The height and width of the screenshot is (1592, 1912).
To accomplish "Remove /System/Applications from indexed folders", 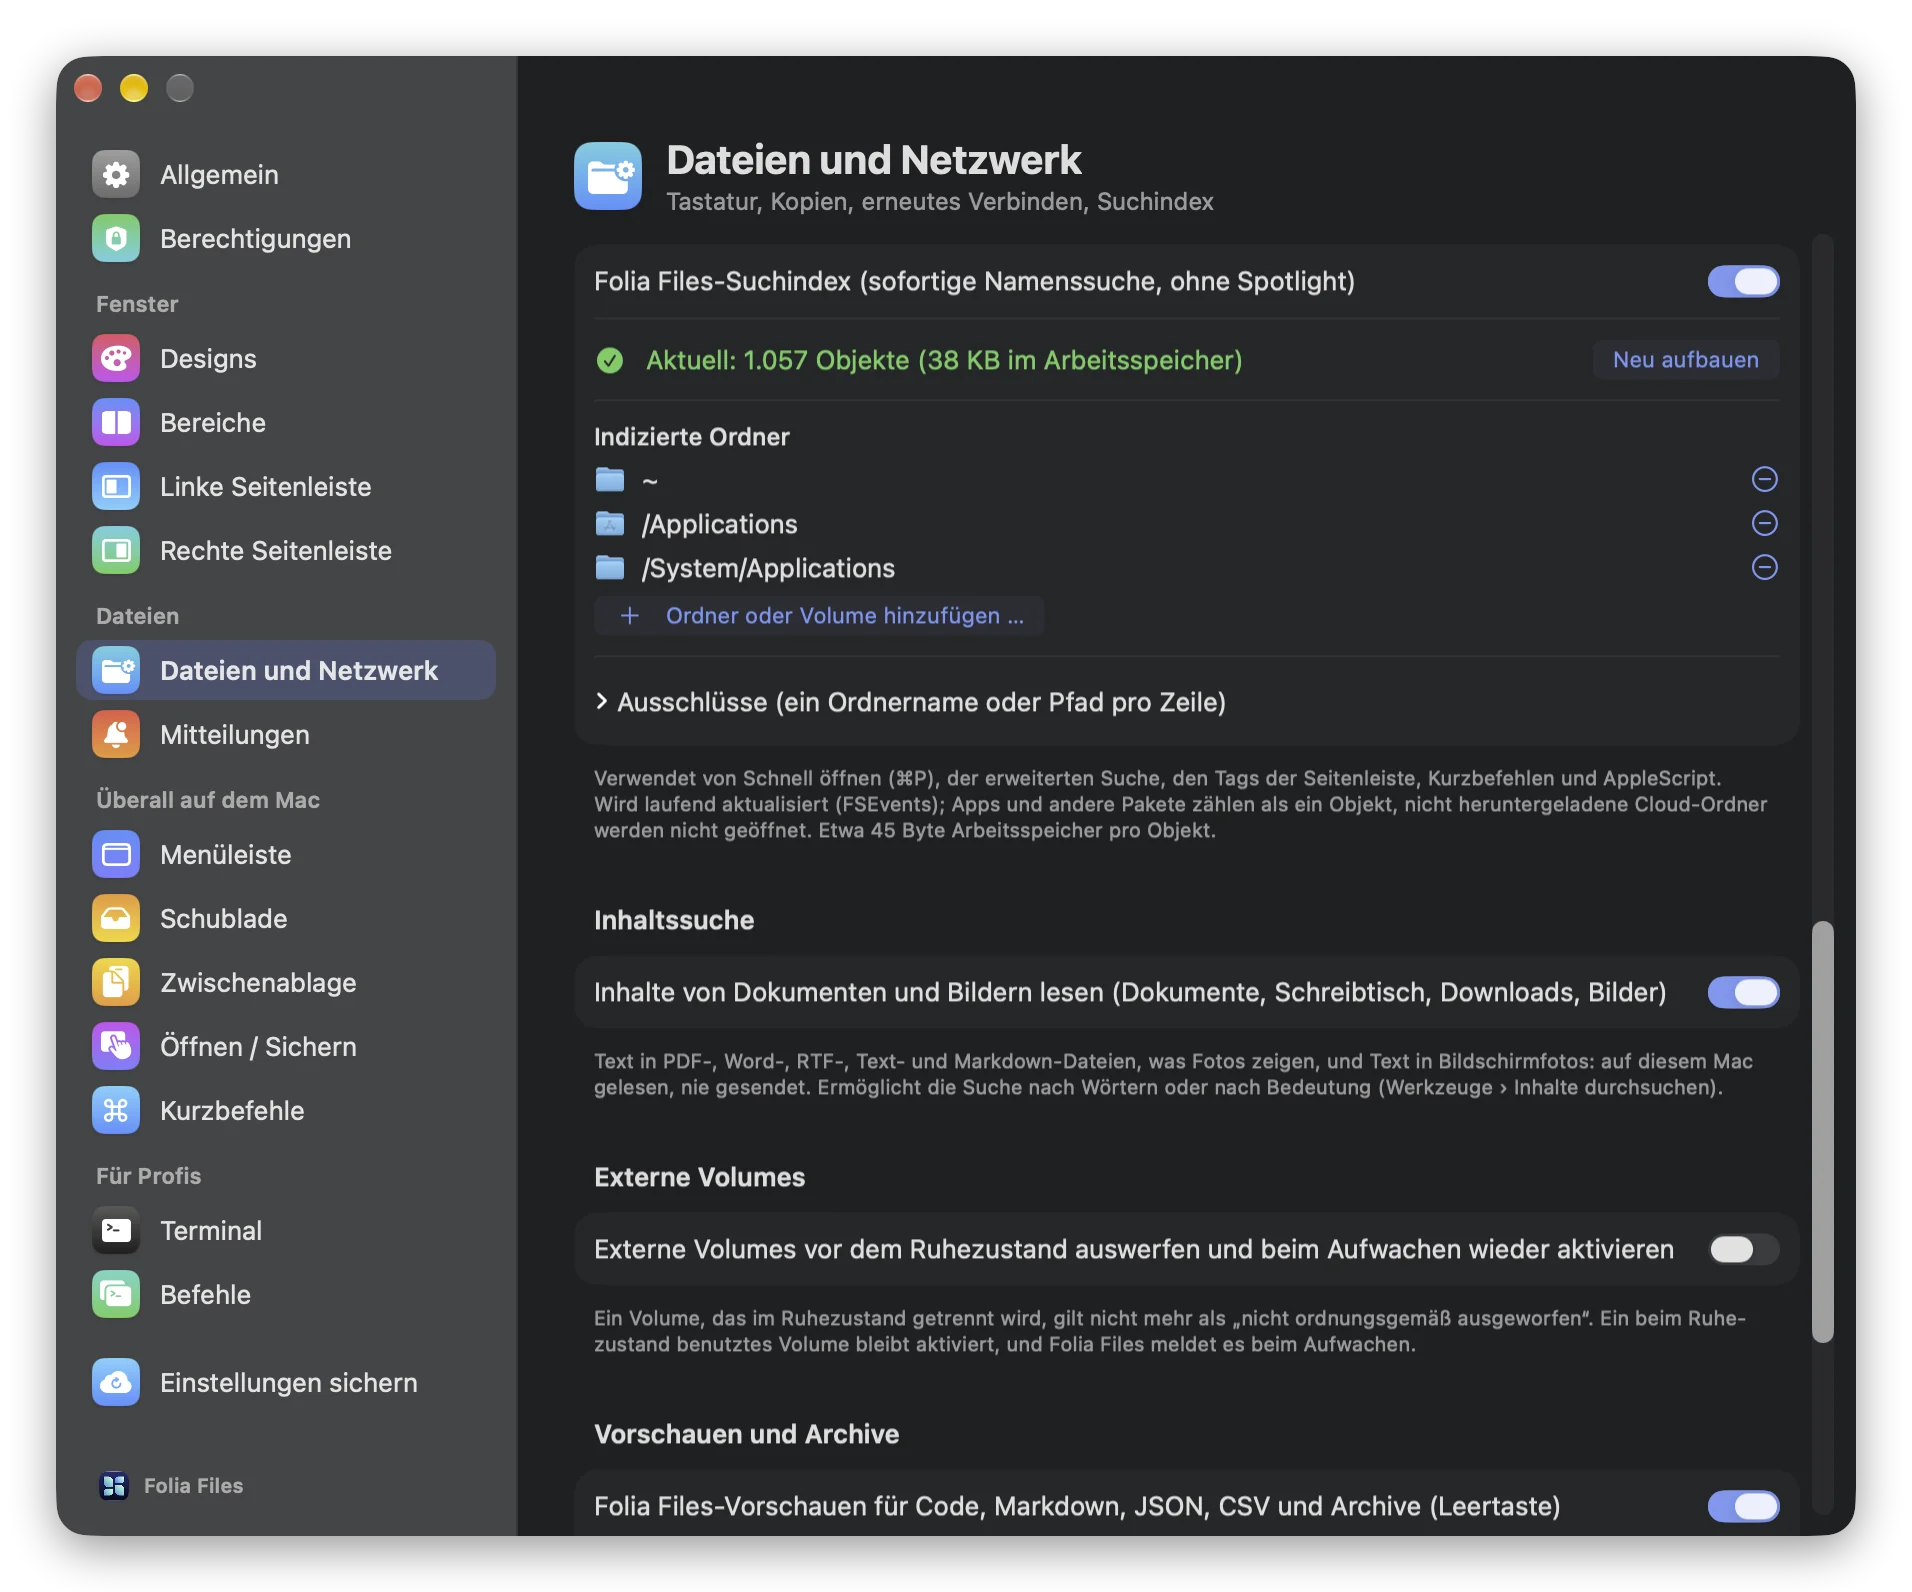I will coord(1764,567).
